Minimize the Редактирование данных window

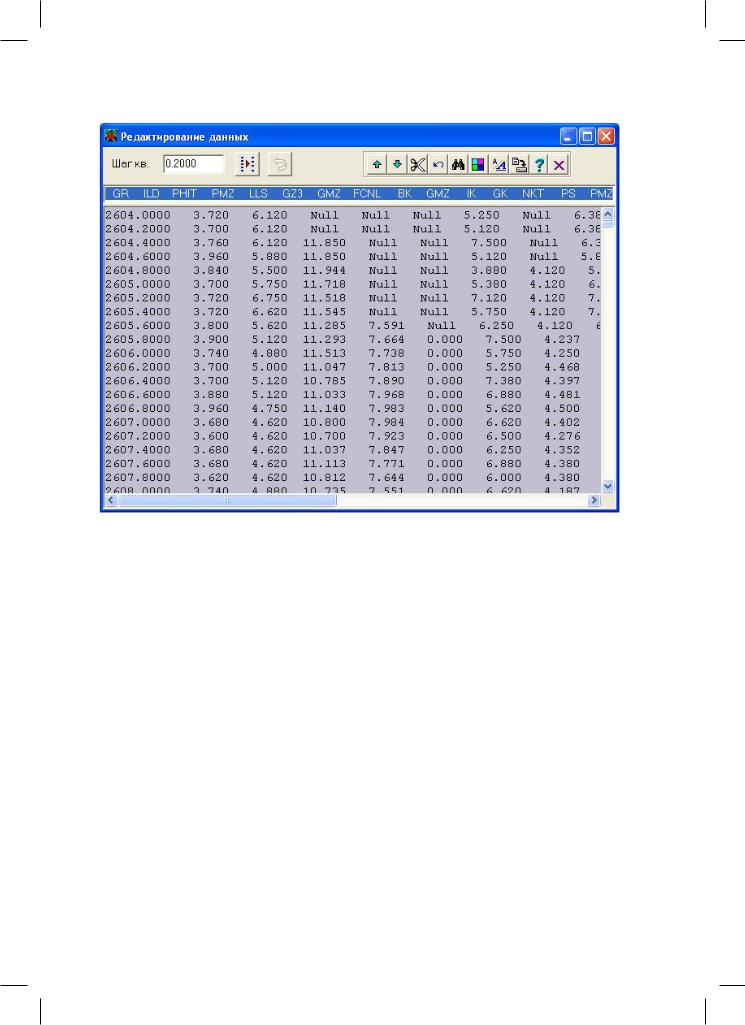click(x=569, y=137)
